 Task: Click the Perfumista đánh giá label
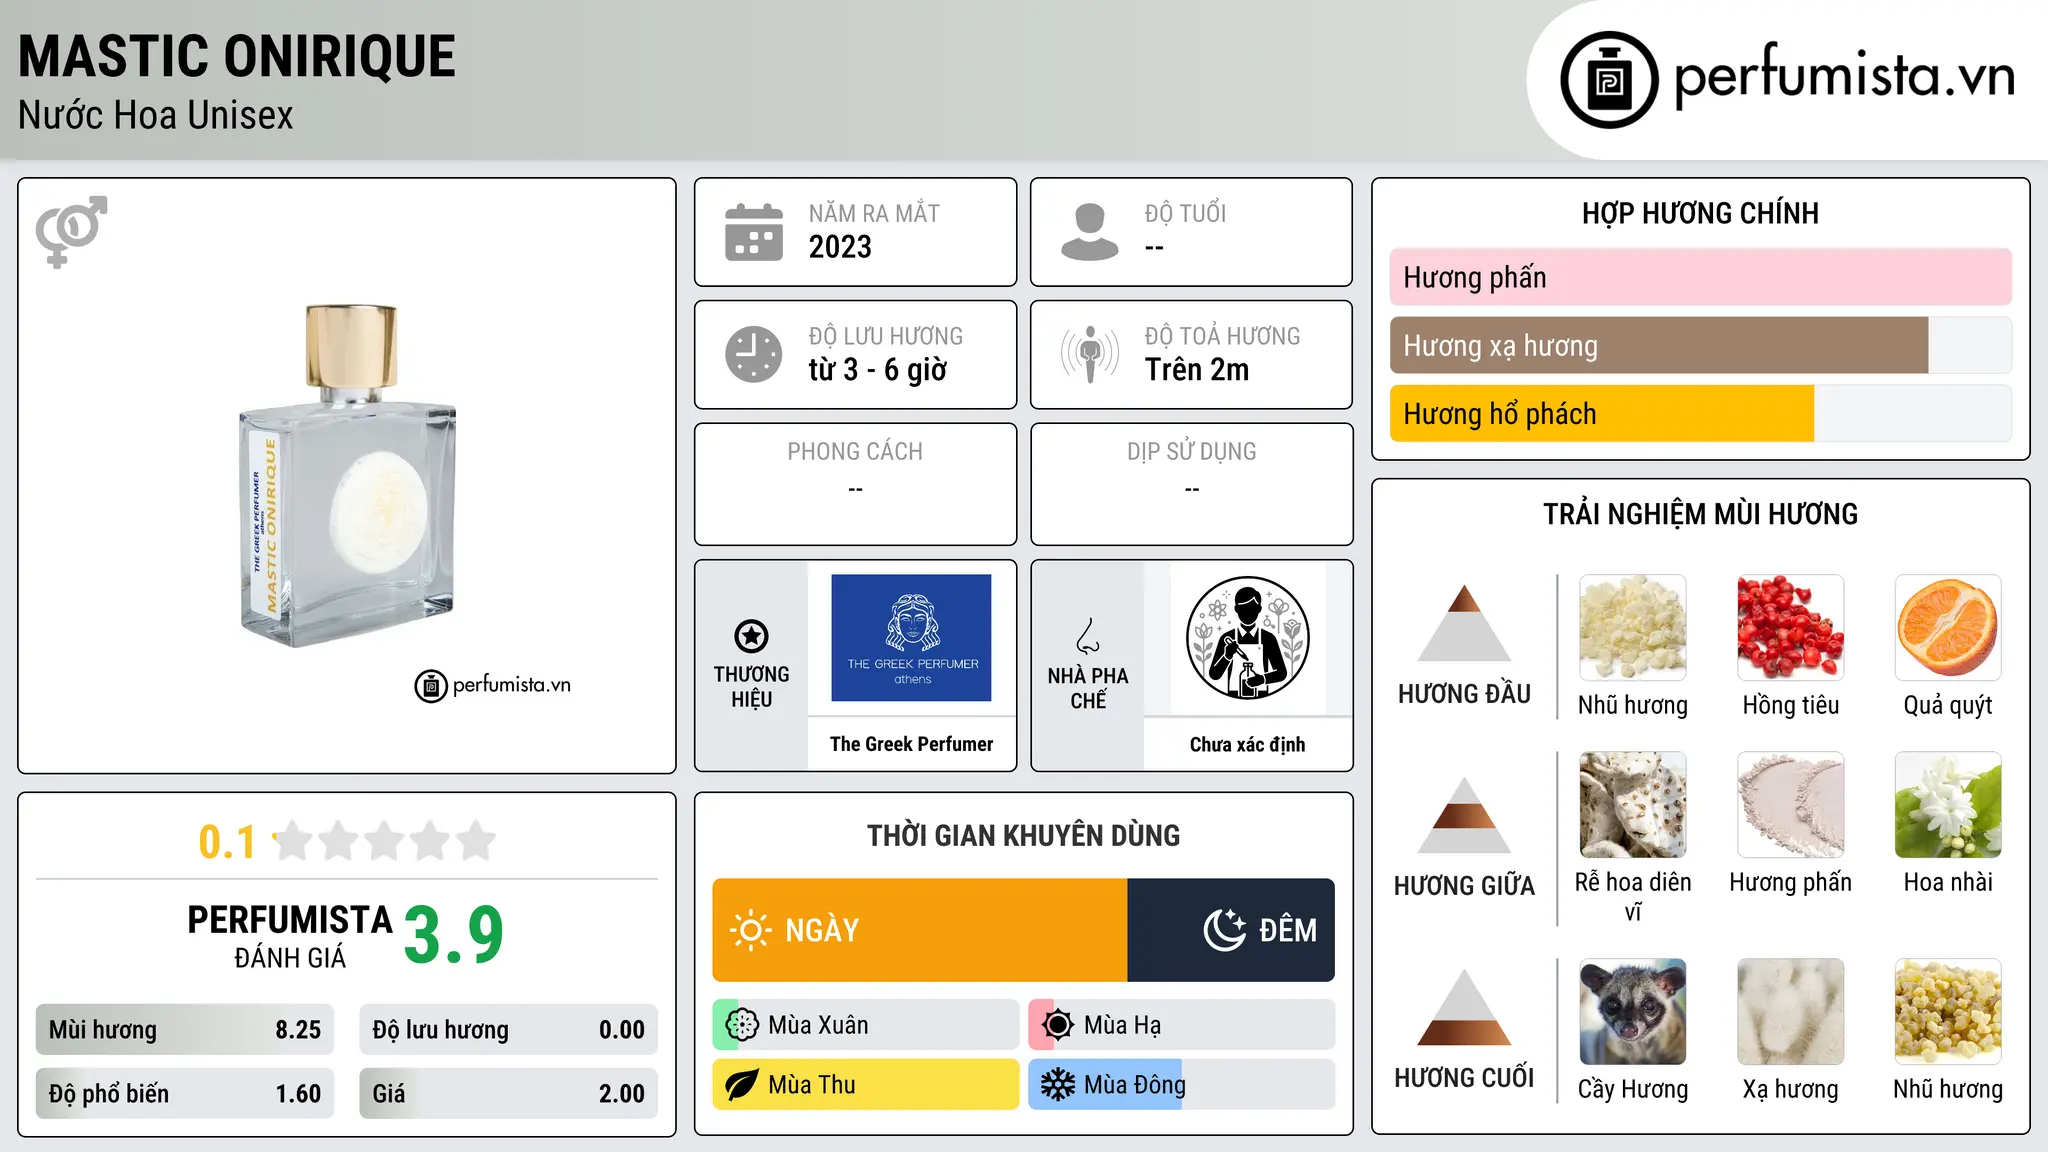[290, 937]
